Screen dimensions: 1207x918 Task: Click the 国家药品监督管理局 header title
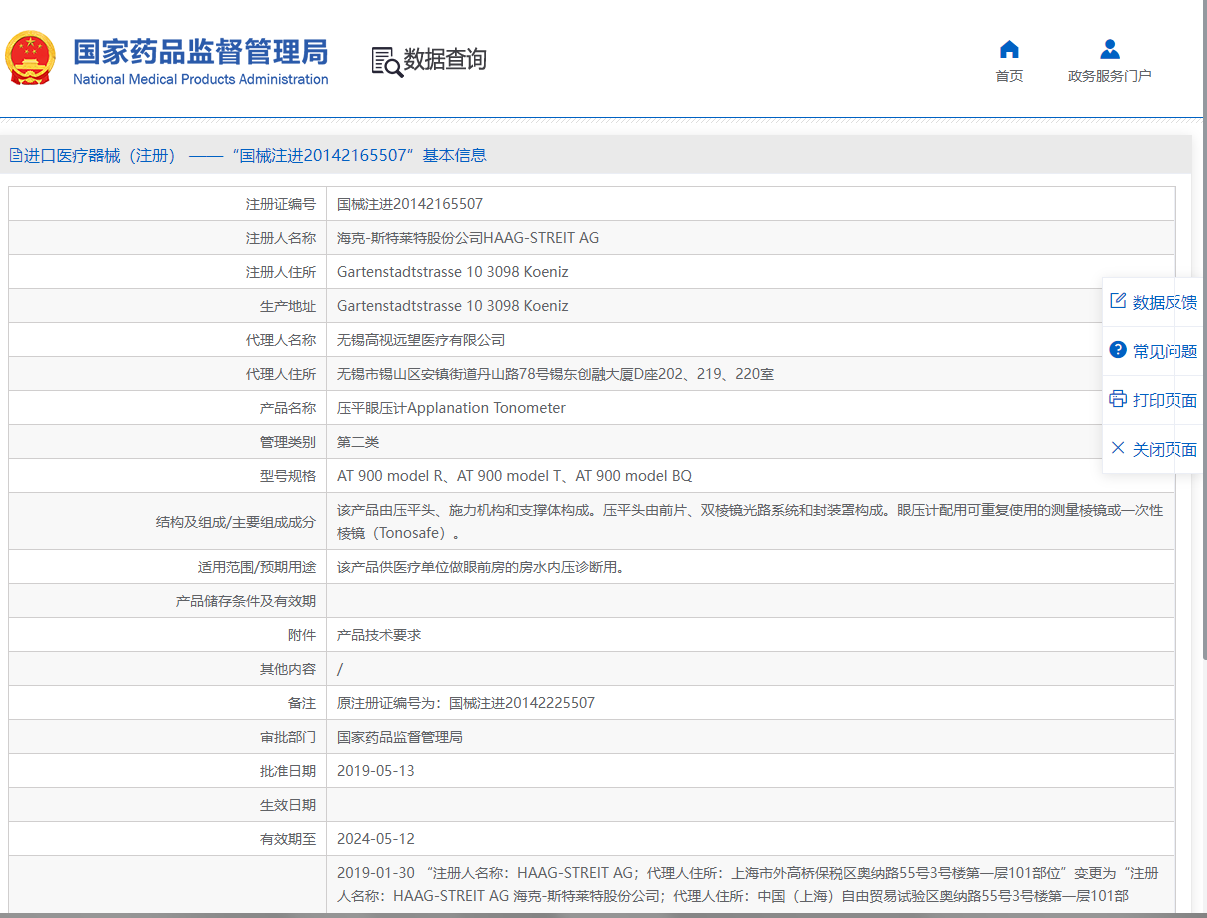200,51
